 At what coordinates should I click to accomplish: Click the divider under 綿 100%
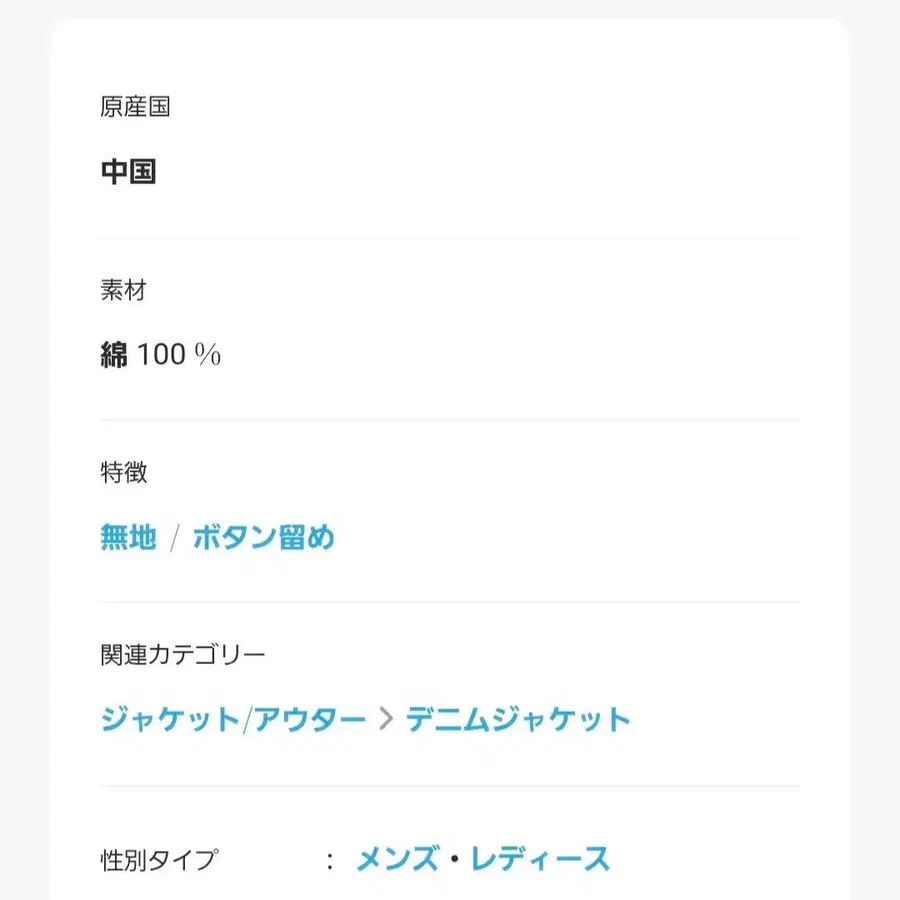448,420
